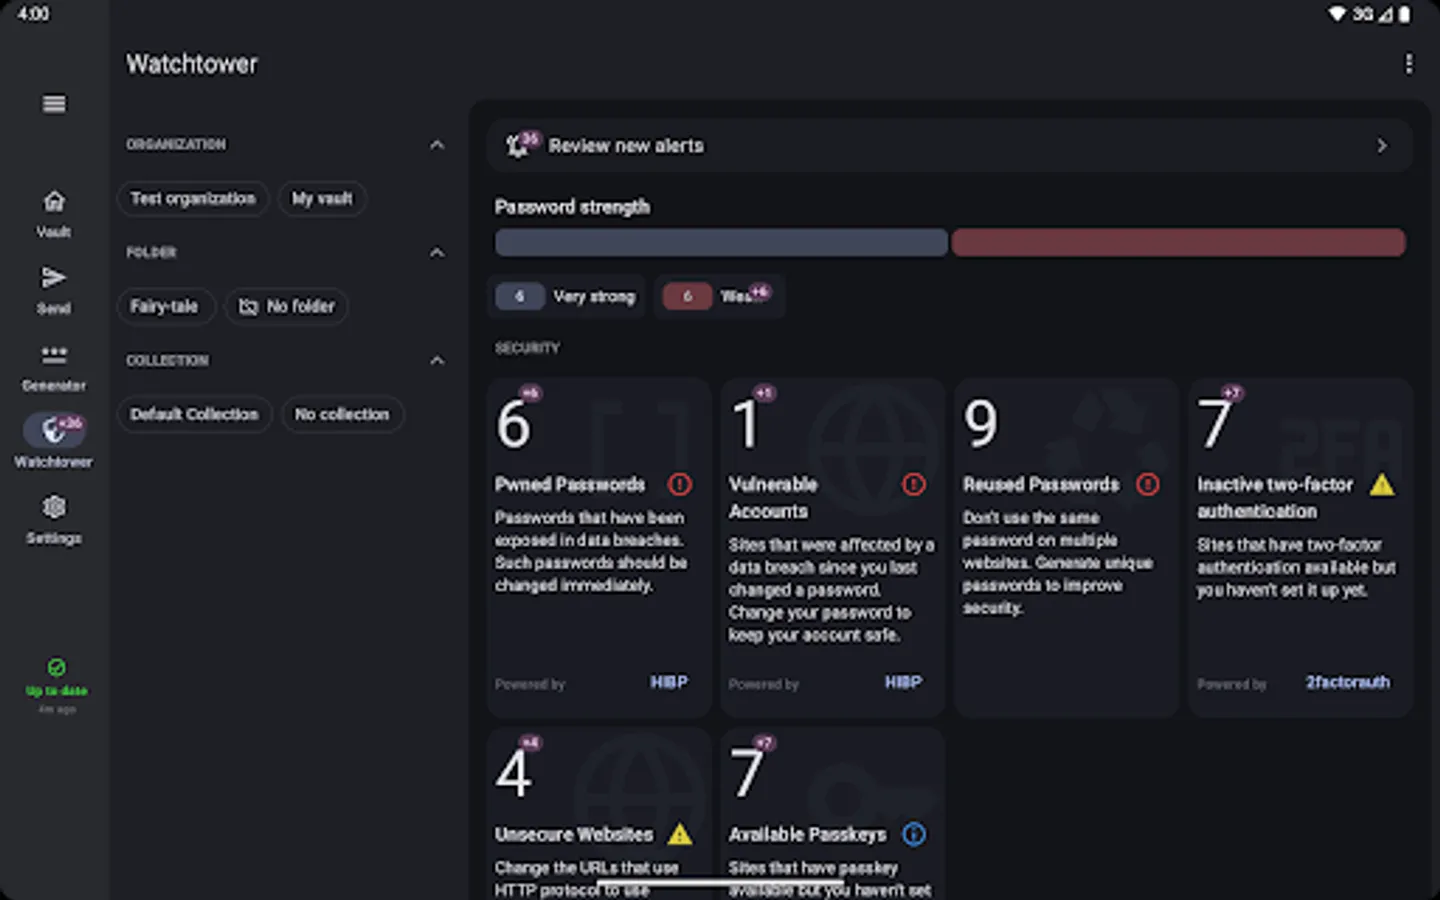
Task: Filter by the Fairy-tale folder chip
Action: pos(166,306)
